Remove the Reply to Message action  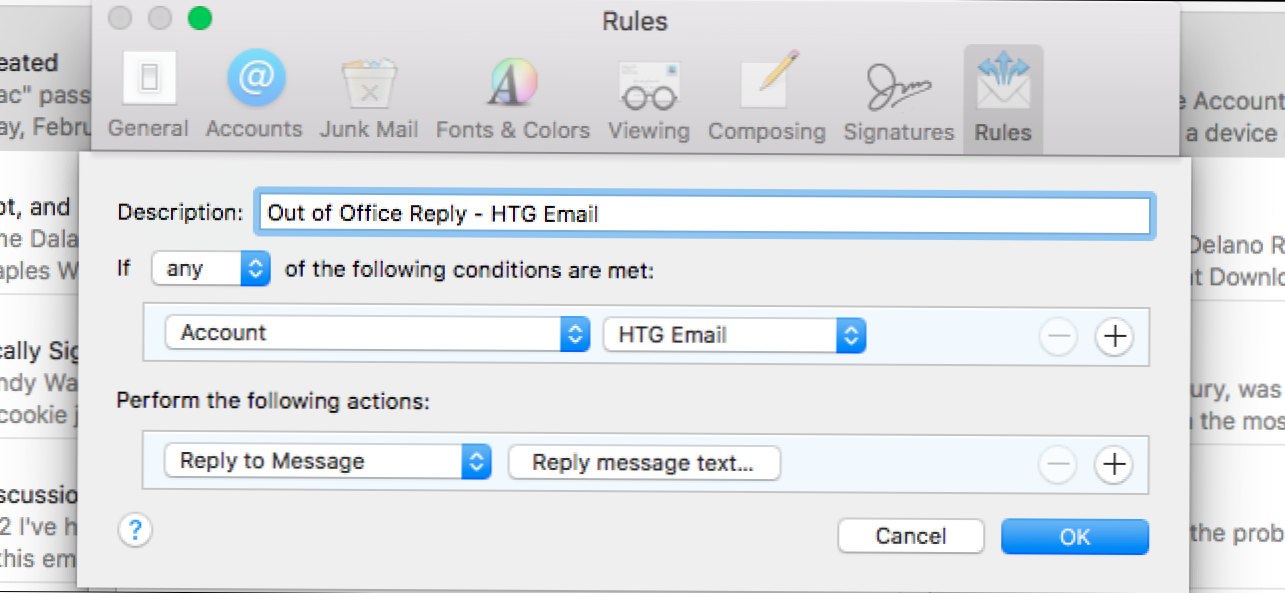click(1058, 464)
